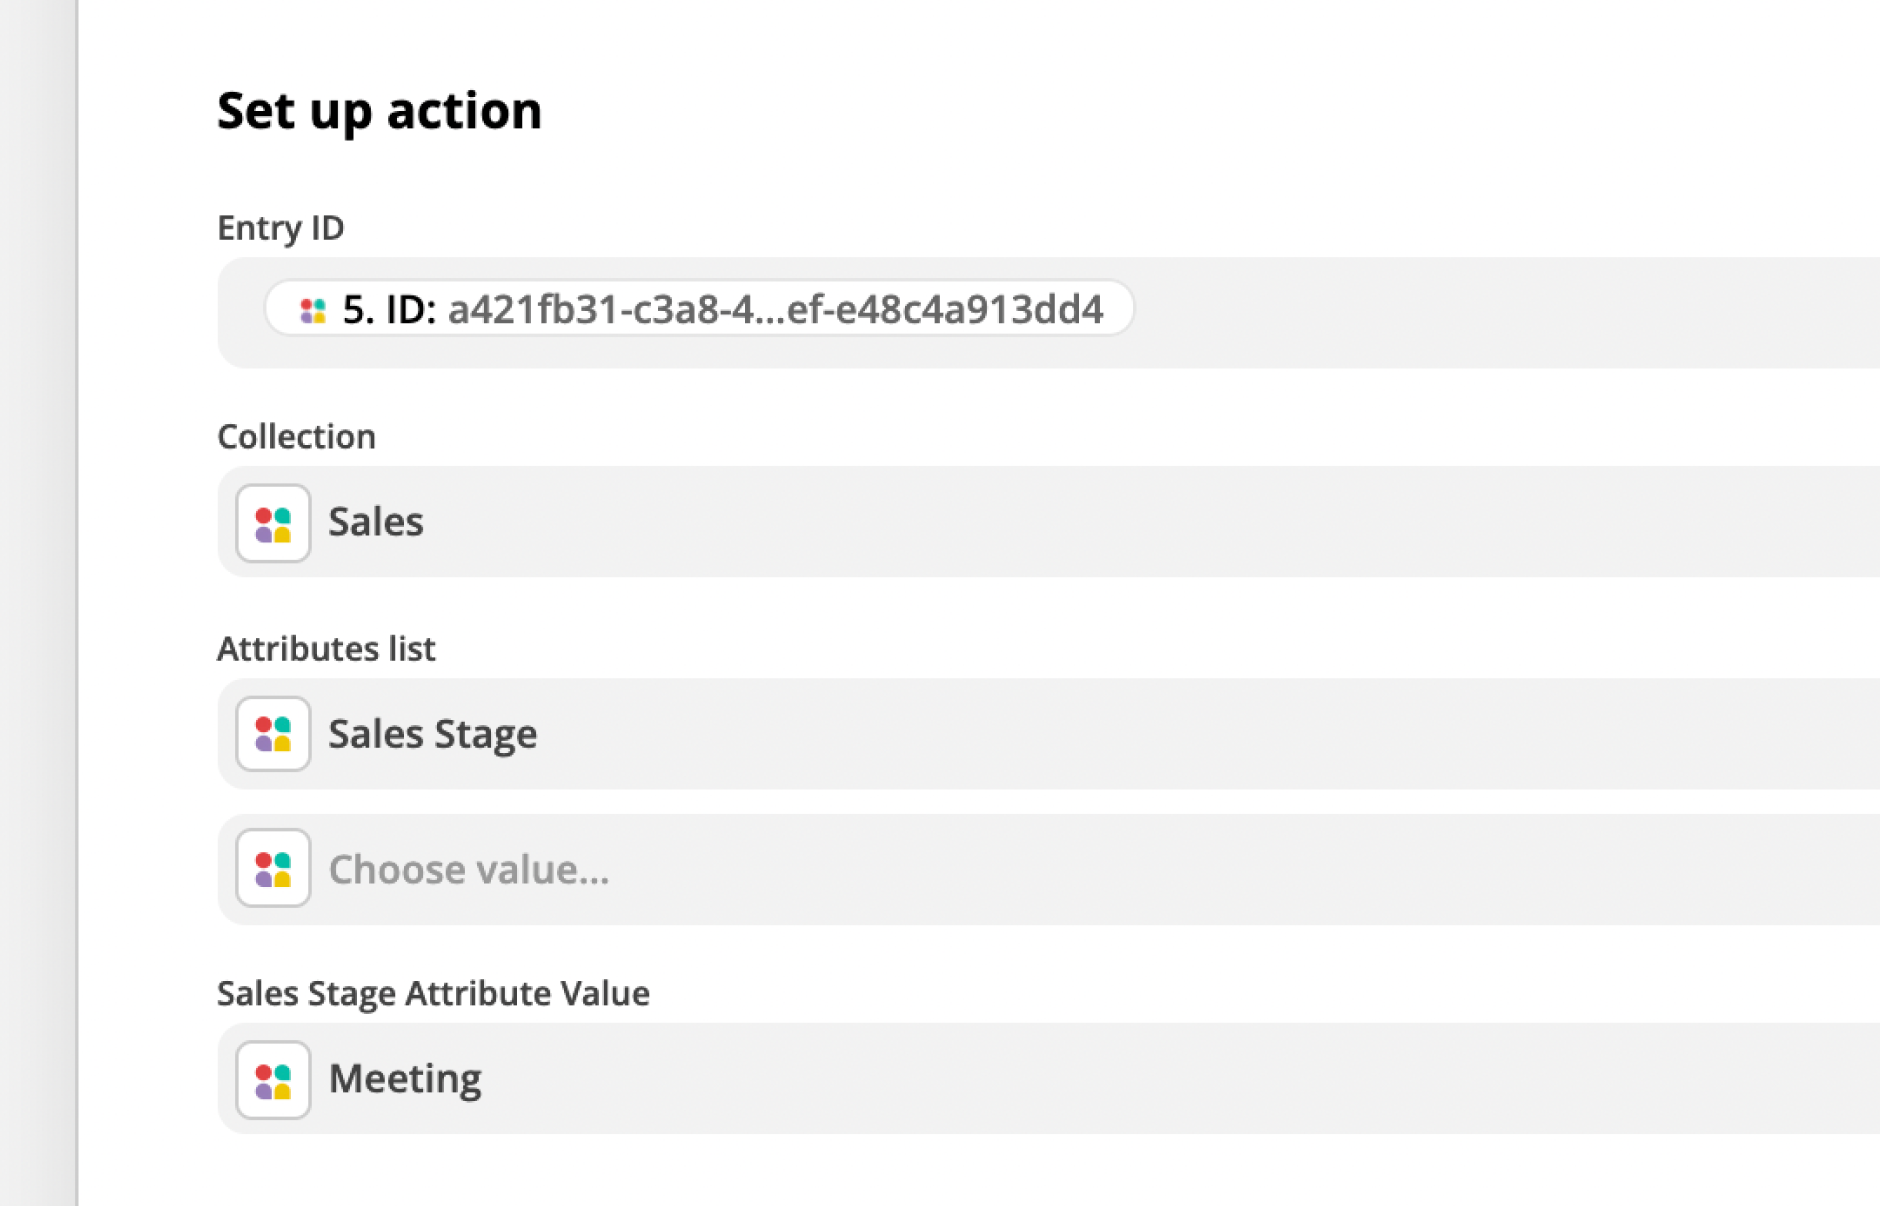
Task: Click the Attributes list label
Action: pos(326,649)
